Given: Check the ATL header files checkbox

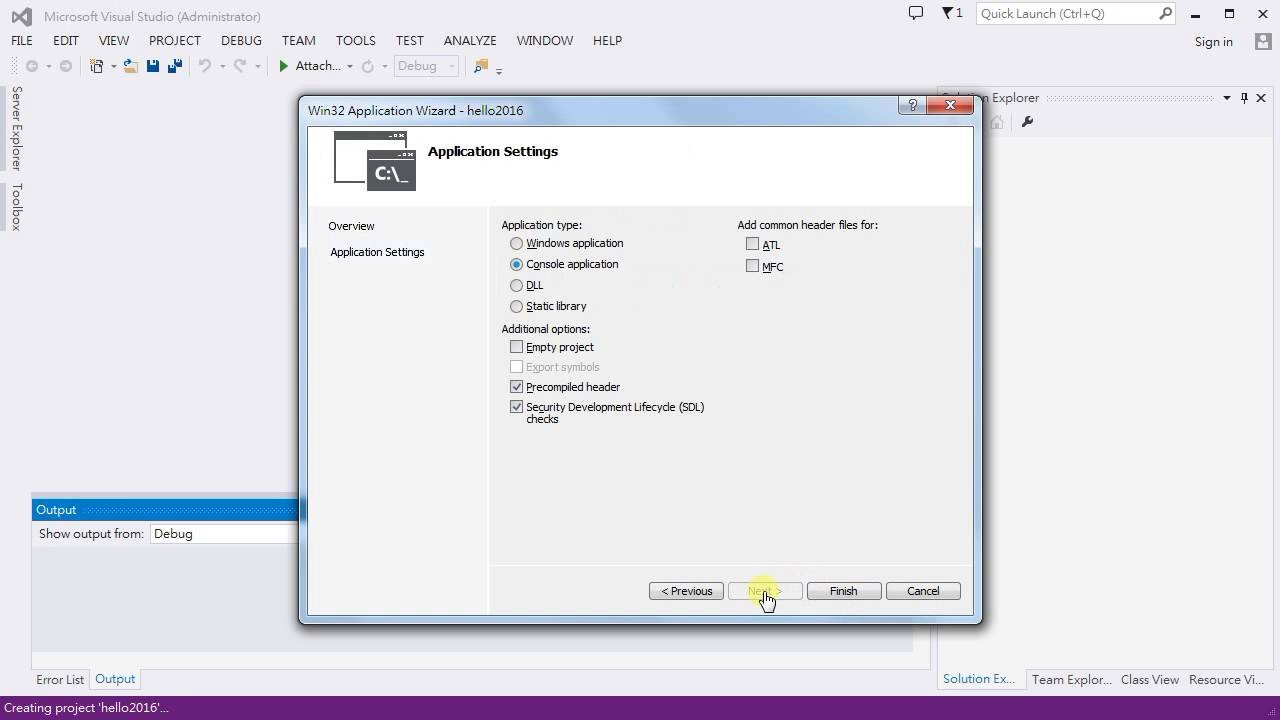Looking at the screenshot, I should point(752,244).
